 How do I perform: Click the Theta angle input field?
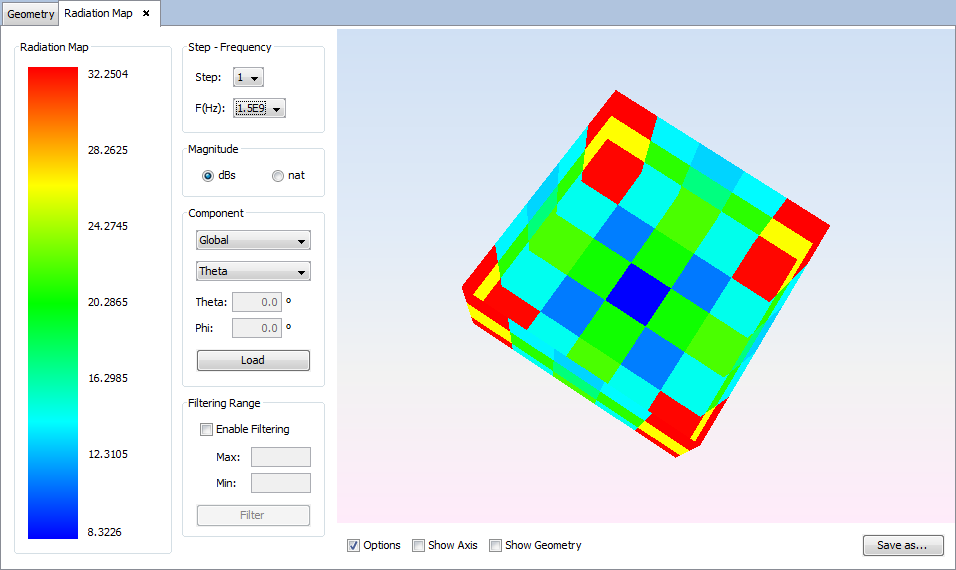pyautogui.click(x=256, y=302)
